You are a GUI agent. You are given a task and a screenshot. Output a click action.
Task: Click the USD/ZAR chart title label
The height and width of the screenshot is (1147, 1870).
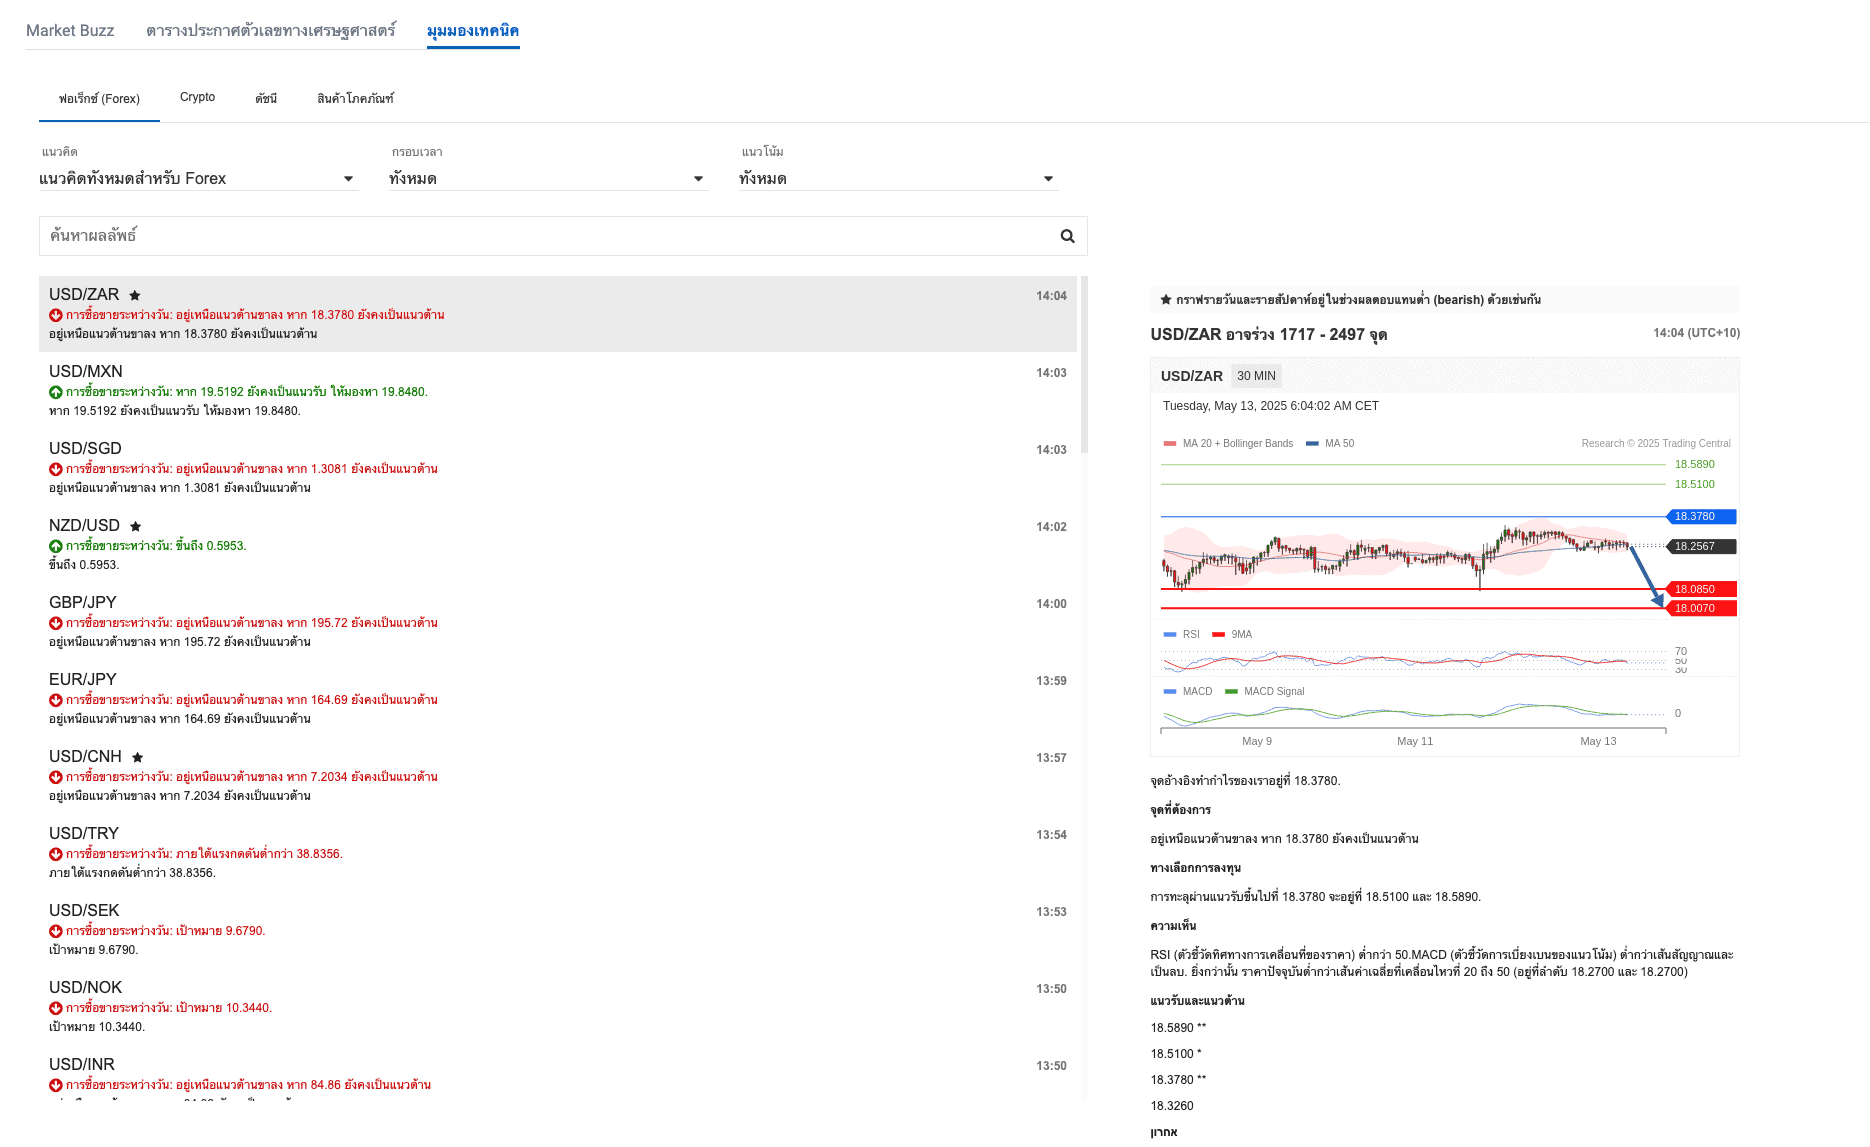1192,376
